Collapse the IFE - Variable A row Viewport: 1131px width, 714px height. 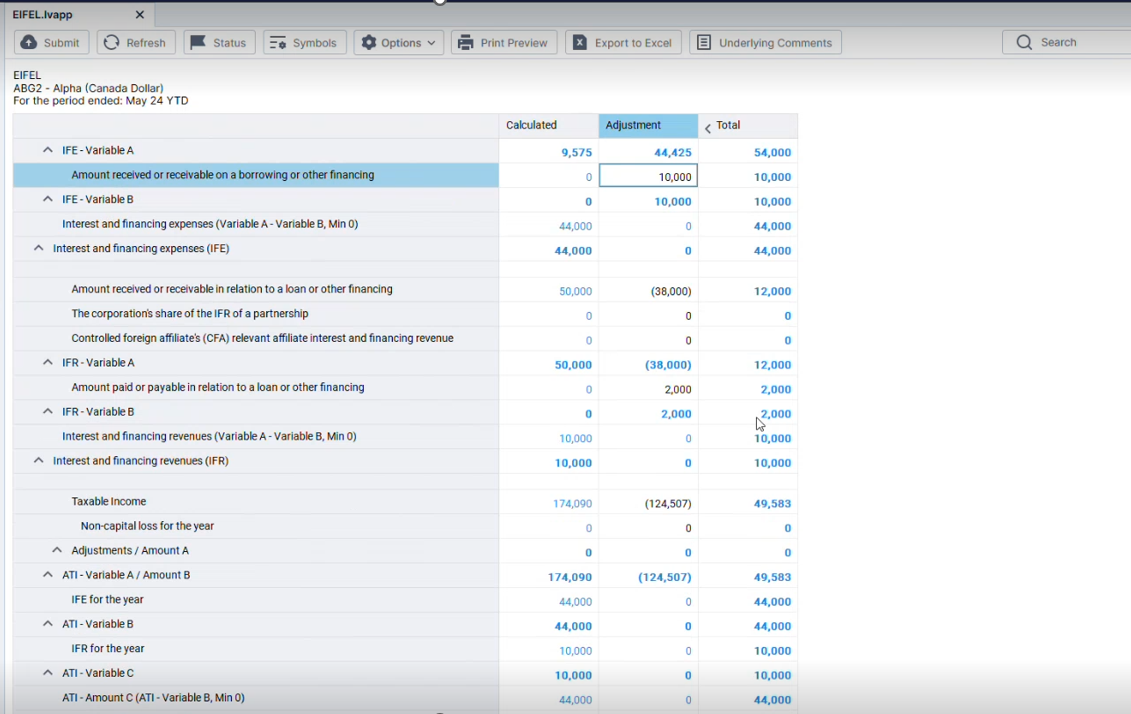coord(47,150)
